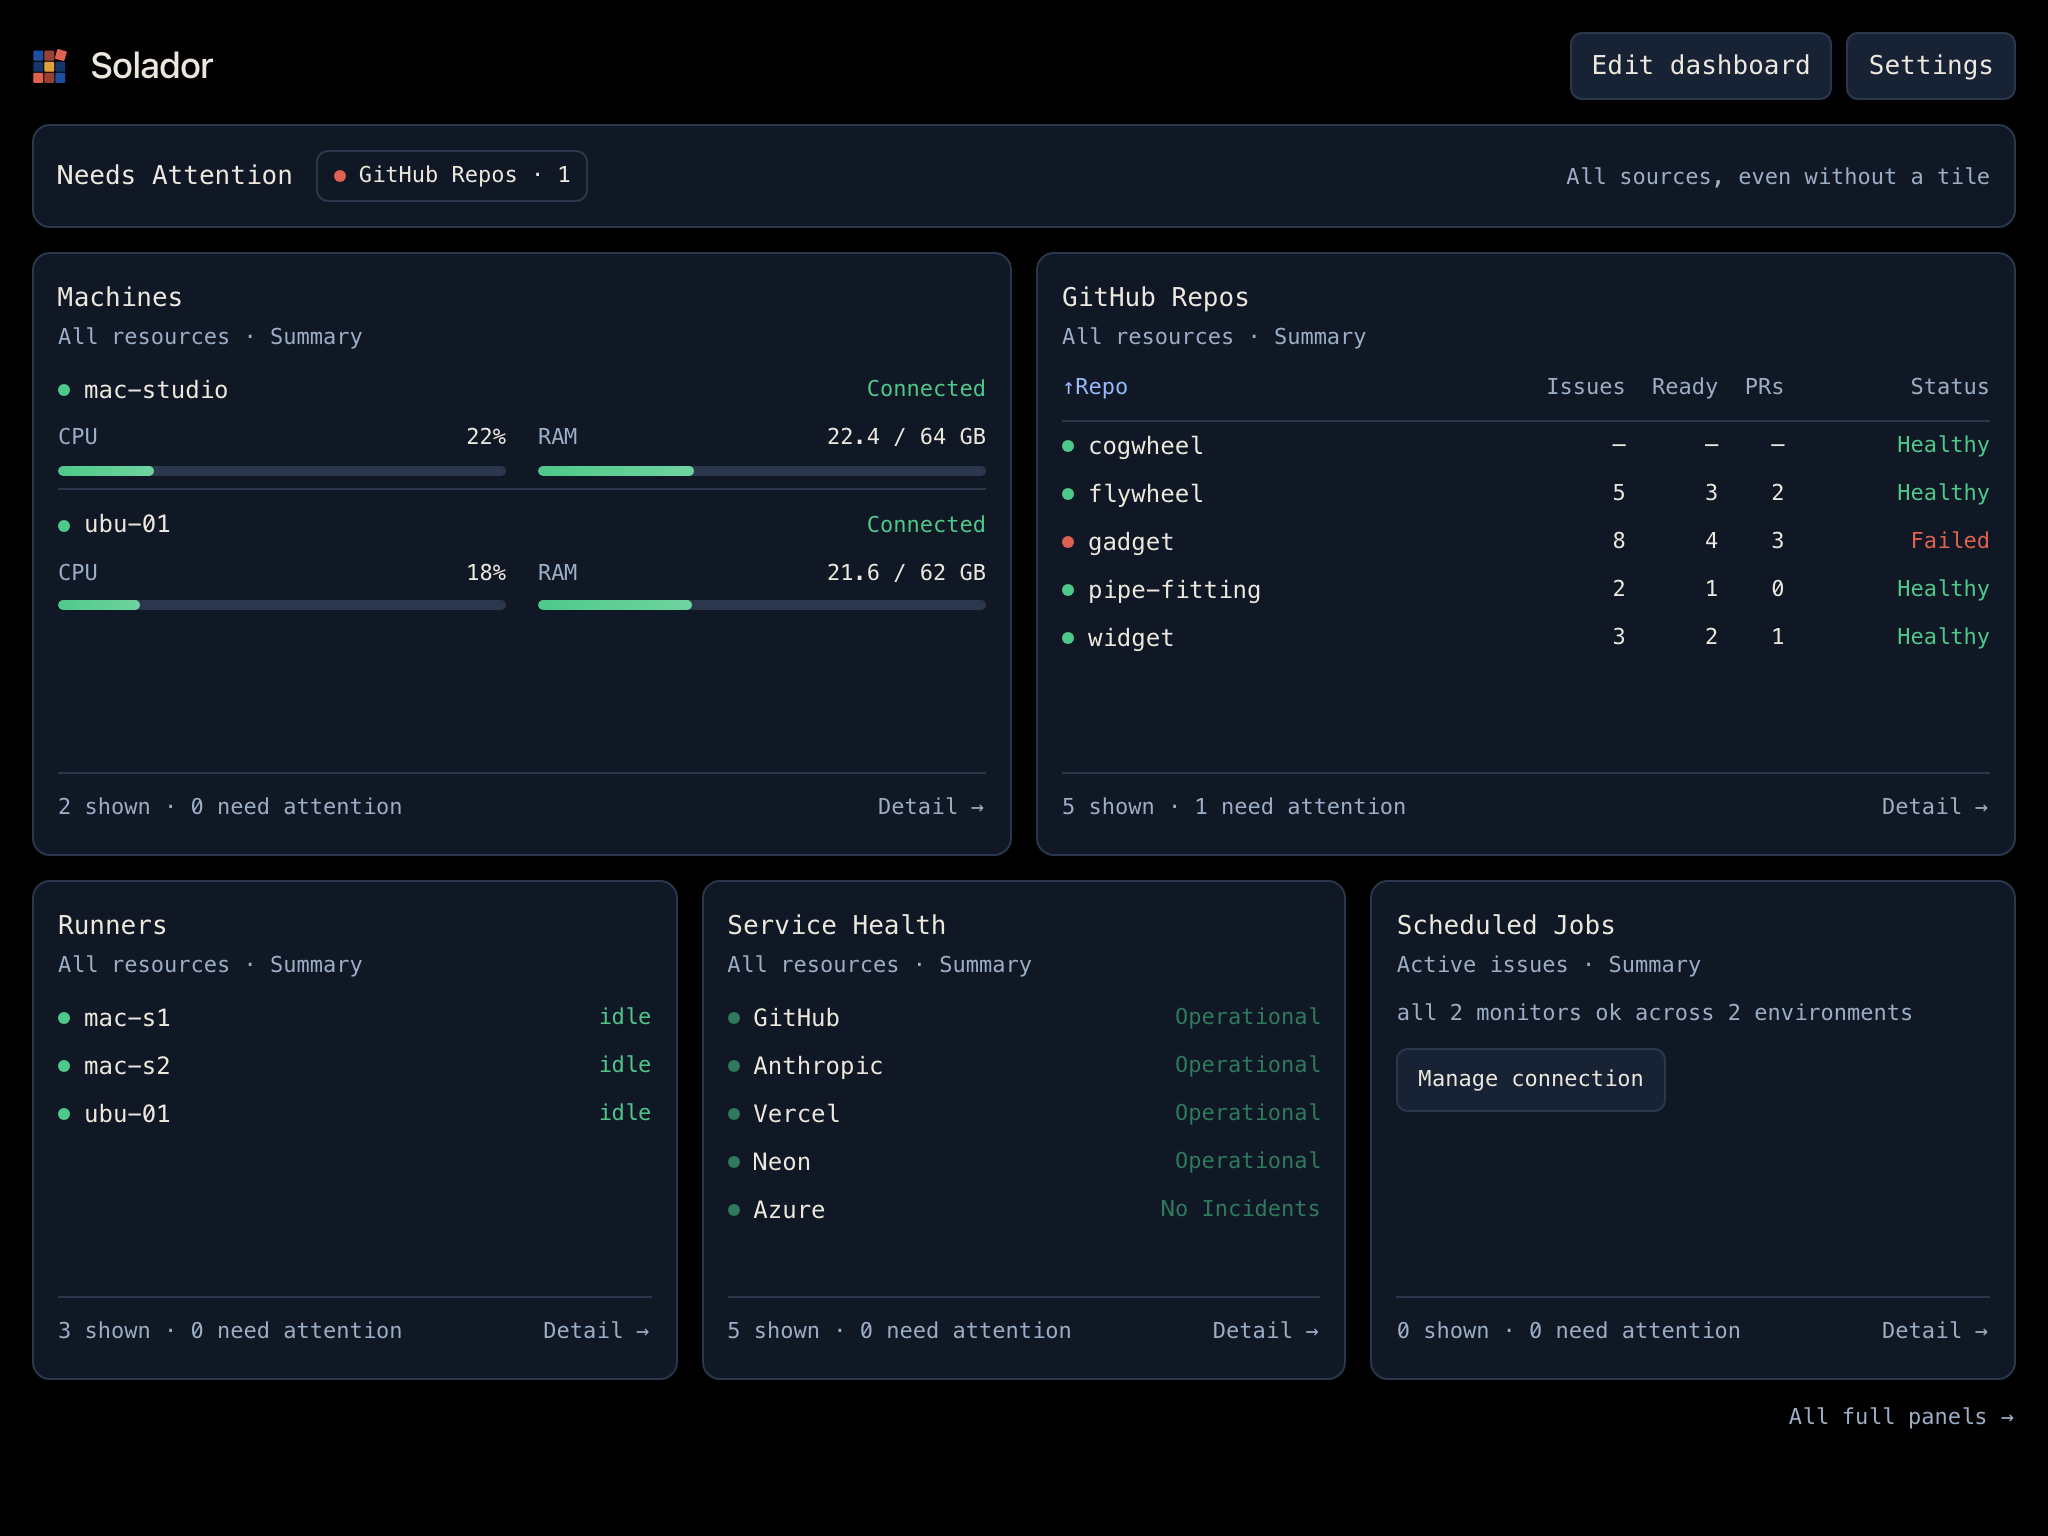Click the Failed status of gadget

pyautogui.click(x=1949, y=541)
